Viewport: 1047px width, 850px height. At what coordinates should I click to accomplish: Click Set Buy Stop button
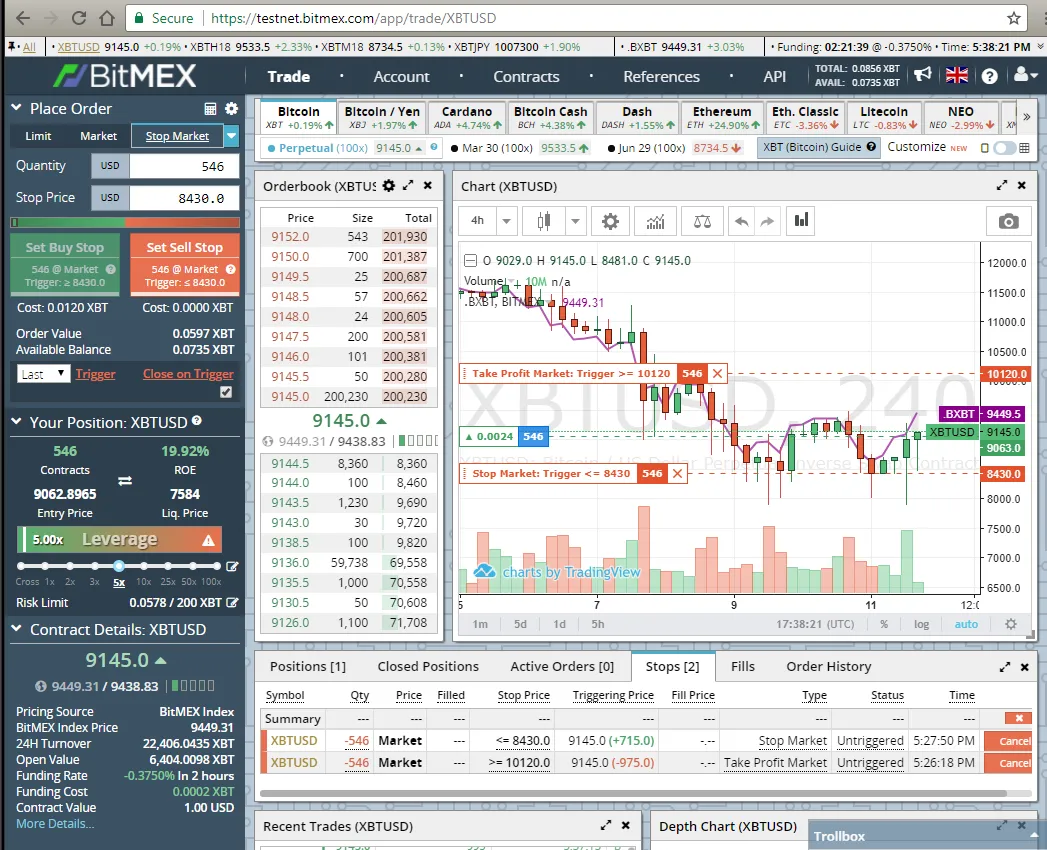coord(65,264)
